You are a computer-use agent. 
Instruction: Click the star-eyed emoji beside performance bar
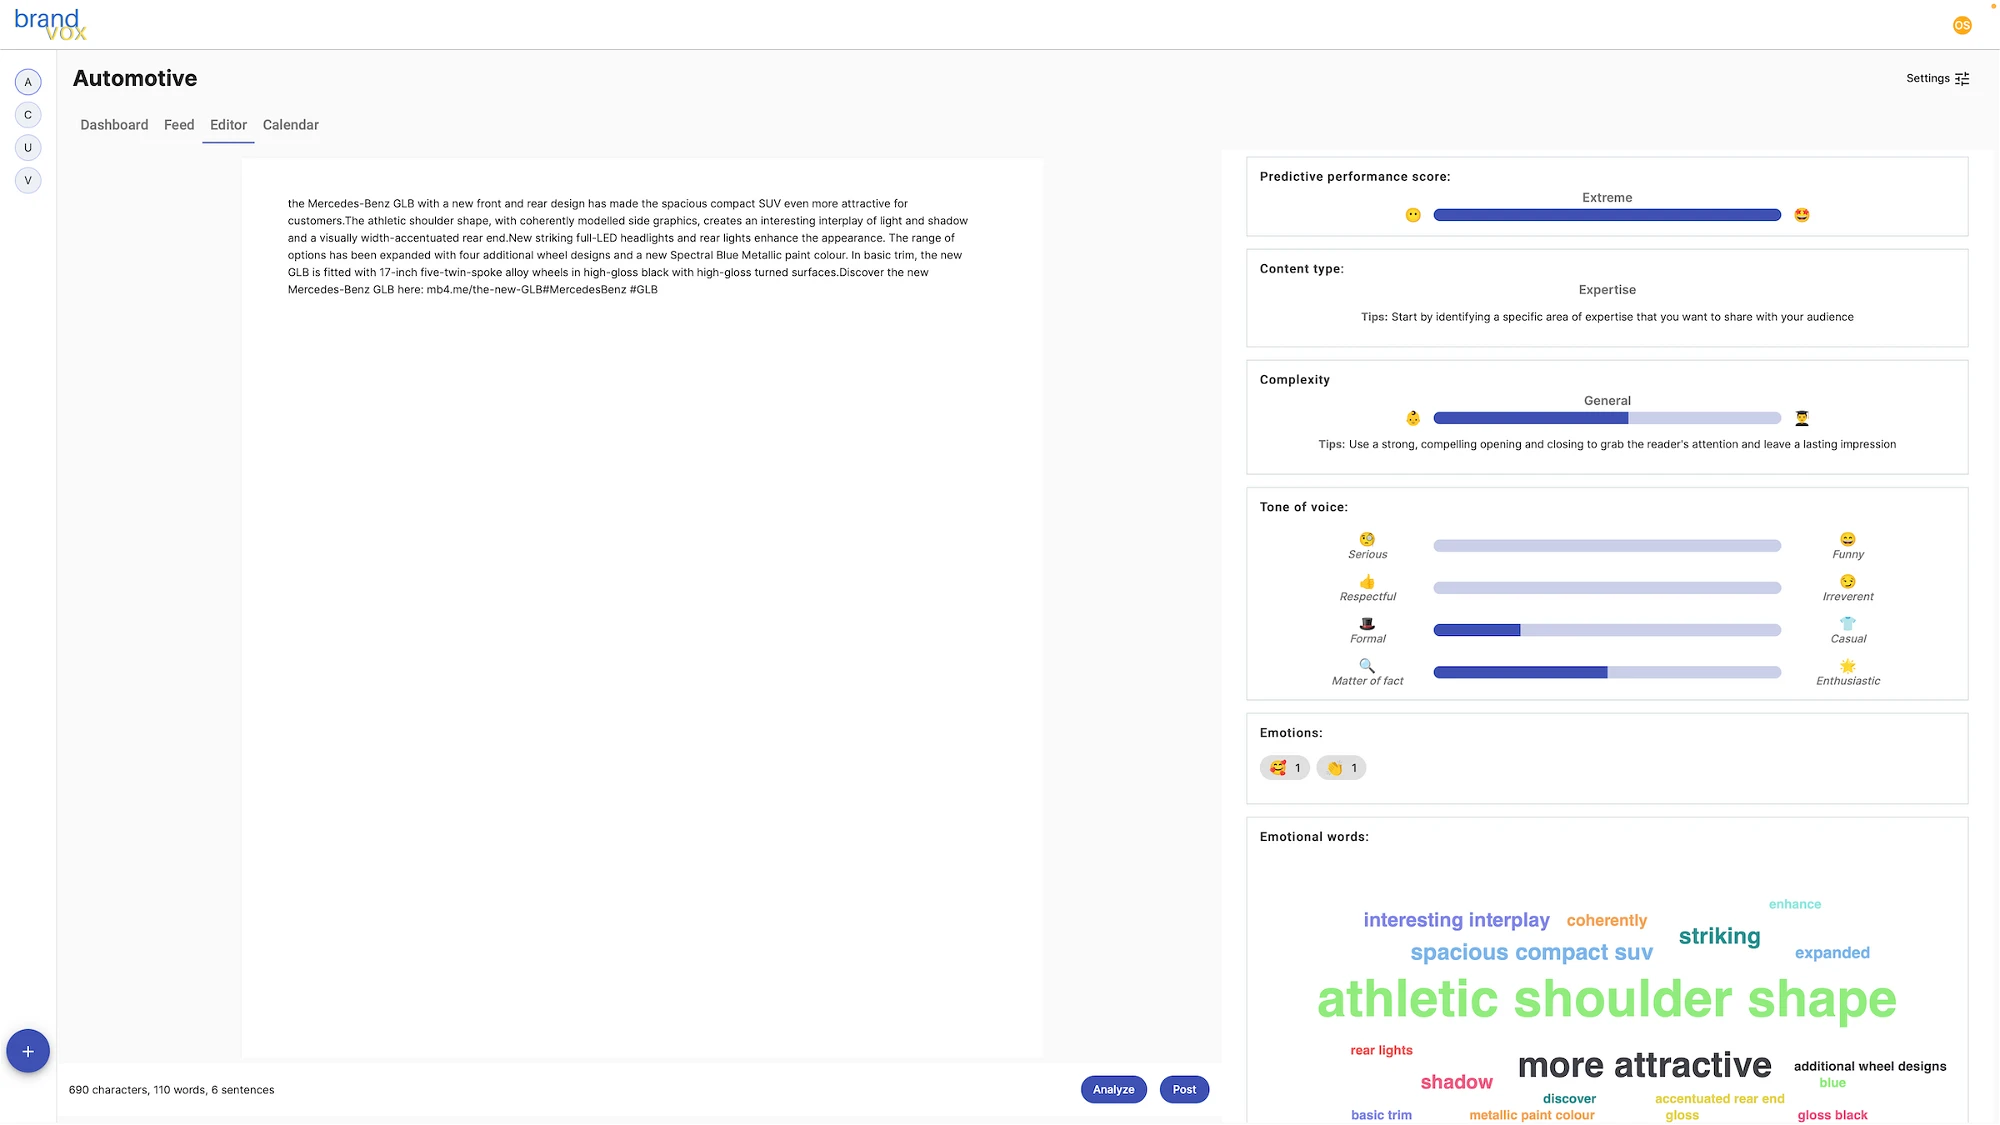pyautogui.click(x=1802, y=215)
